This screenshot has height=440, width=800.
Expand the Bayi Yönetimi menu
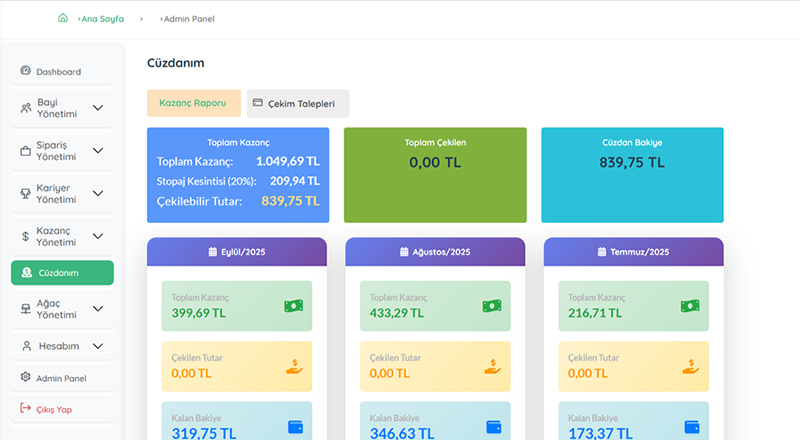[97, 108]
